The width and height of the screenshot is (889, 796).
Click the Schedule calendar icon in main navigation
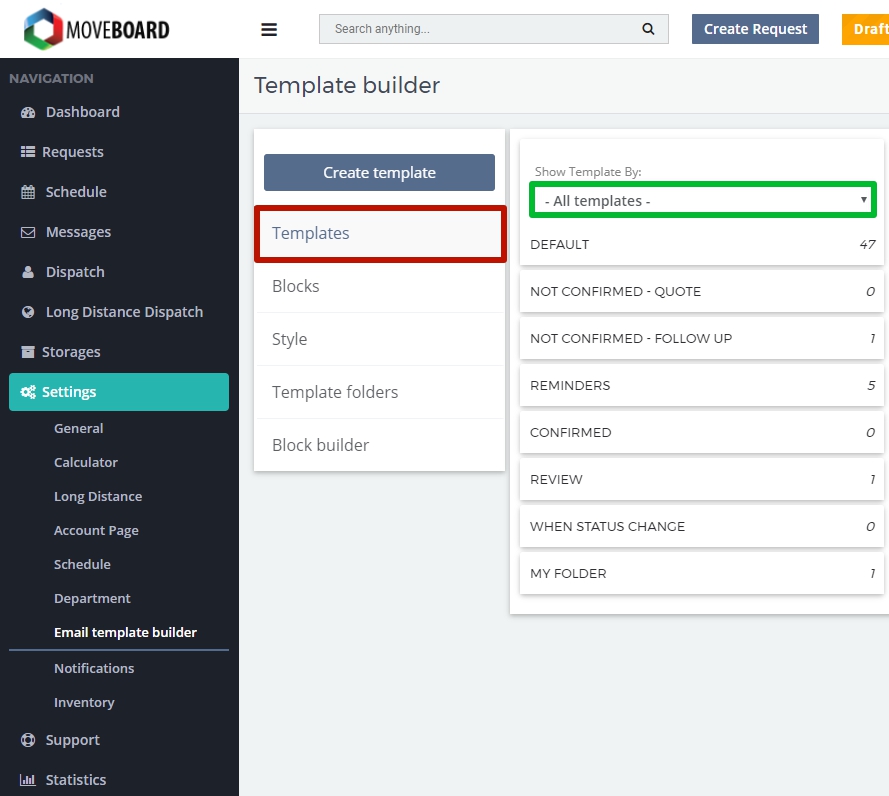tap(28, 192)
